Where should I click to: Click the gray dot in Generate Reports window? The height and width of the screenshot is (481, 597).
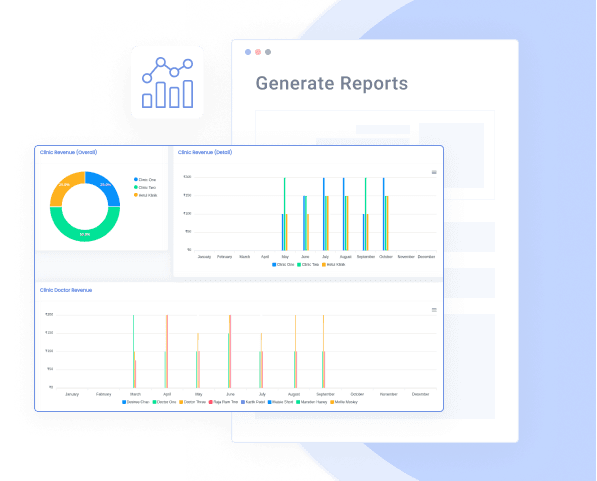(268, 52)
